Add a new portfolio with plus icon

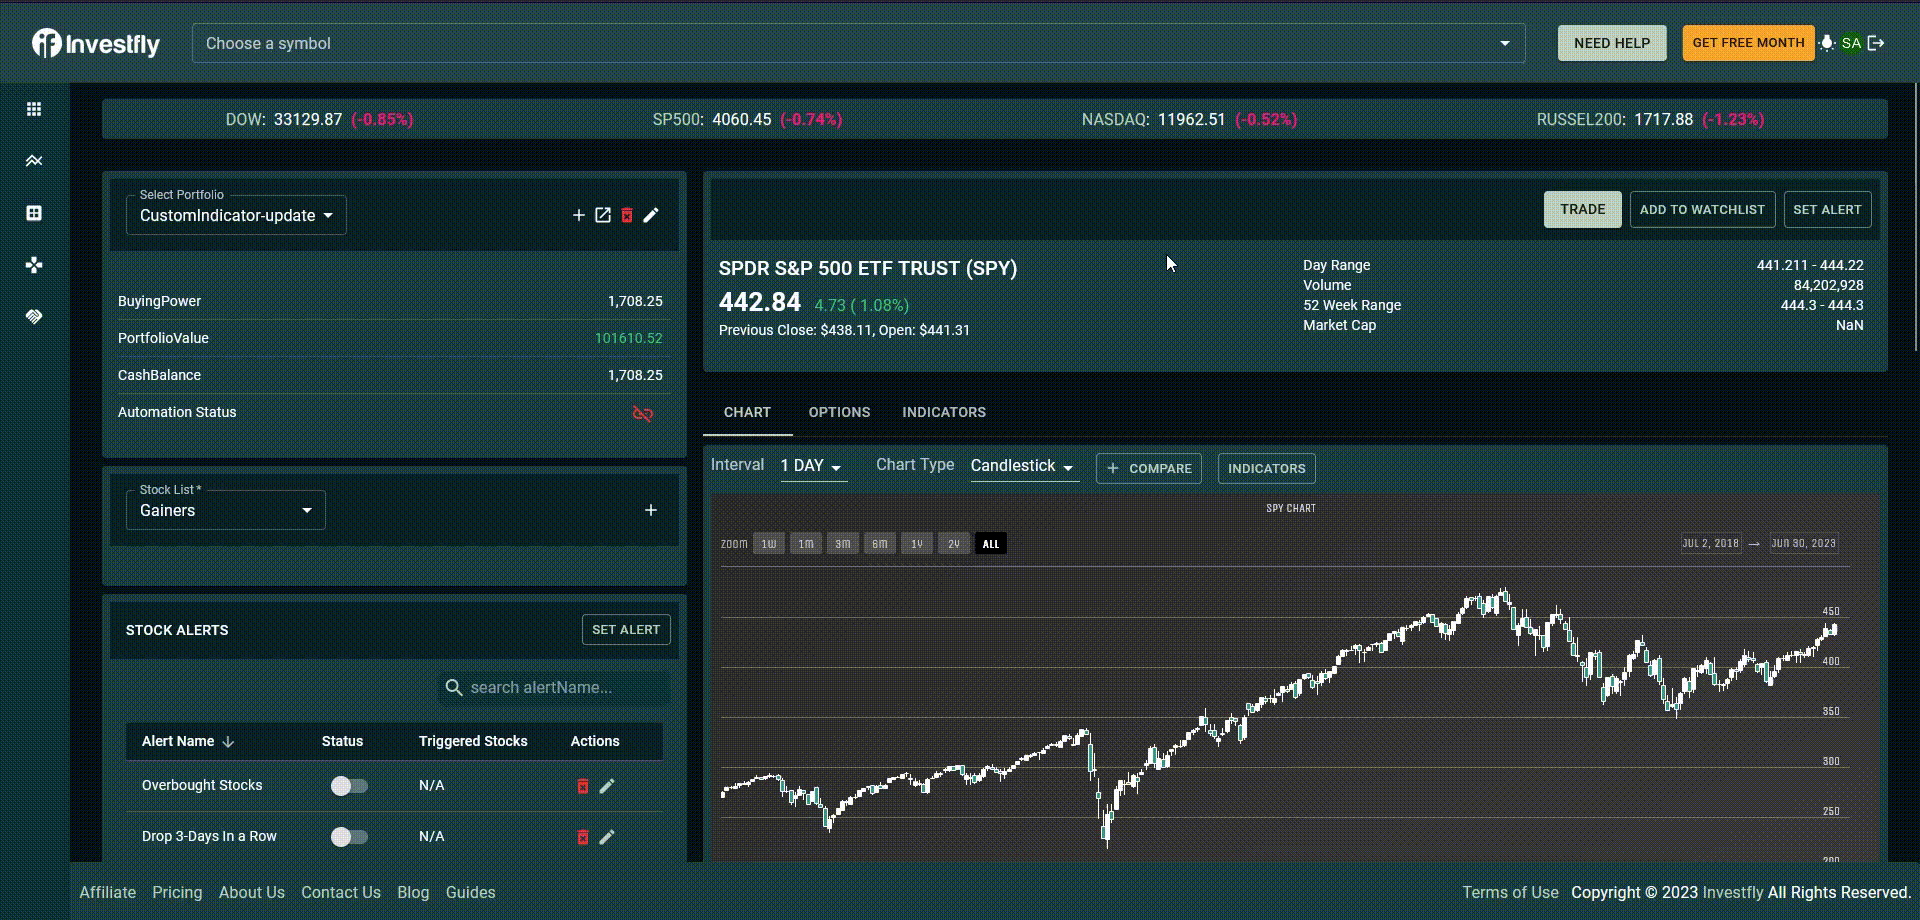point(578,215)
